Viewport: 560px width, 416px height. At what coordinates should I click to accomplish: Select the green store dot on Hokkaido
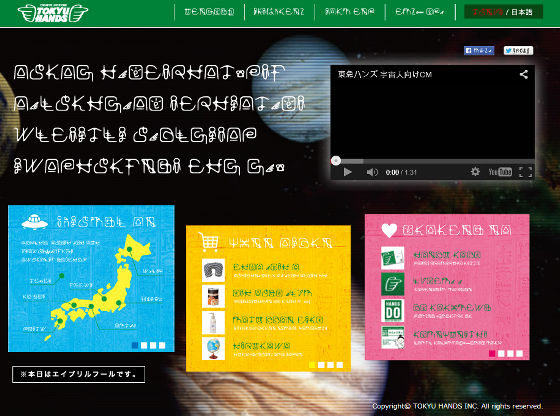129,249
